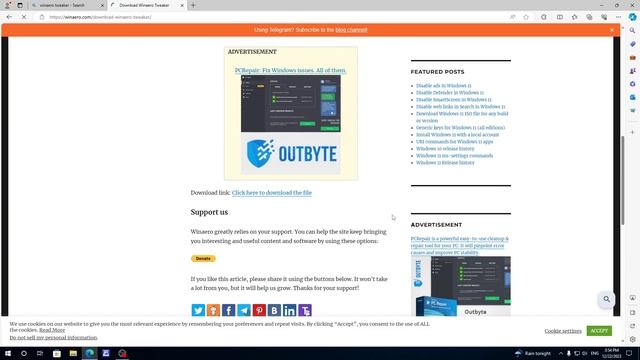Screen dimensions: 640x360
Task: Share via the orange Odnoklassniki icon
Action: coord(213,310)
